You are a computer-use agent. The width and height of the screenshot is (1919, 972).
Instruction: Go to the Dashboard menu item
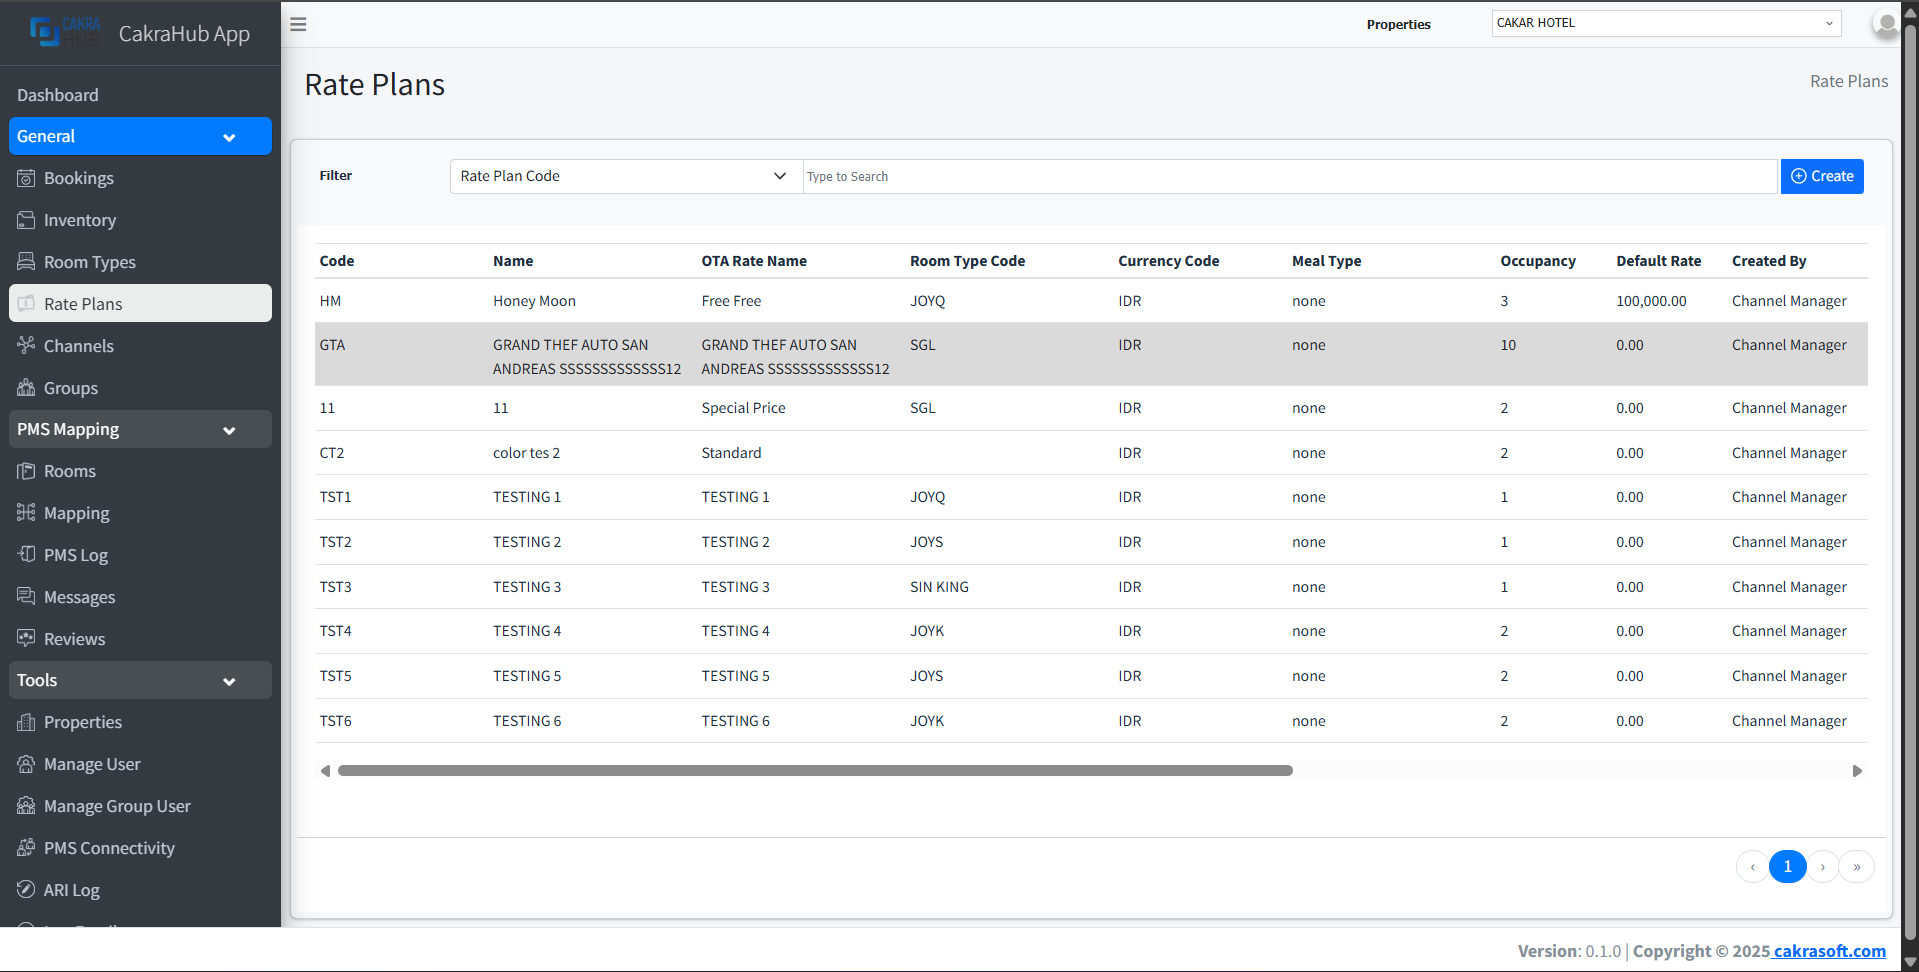[58, 95]
